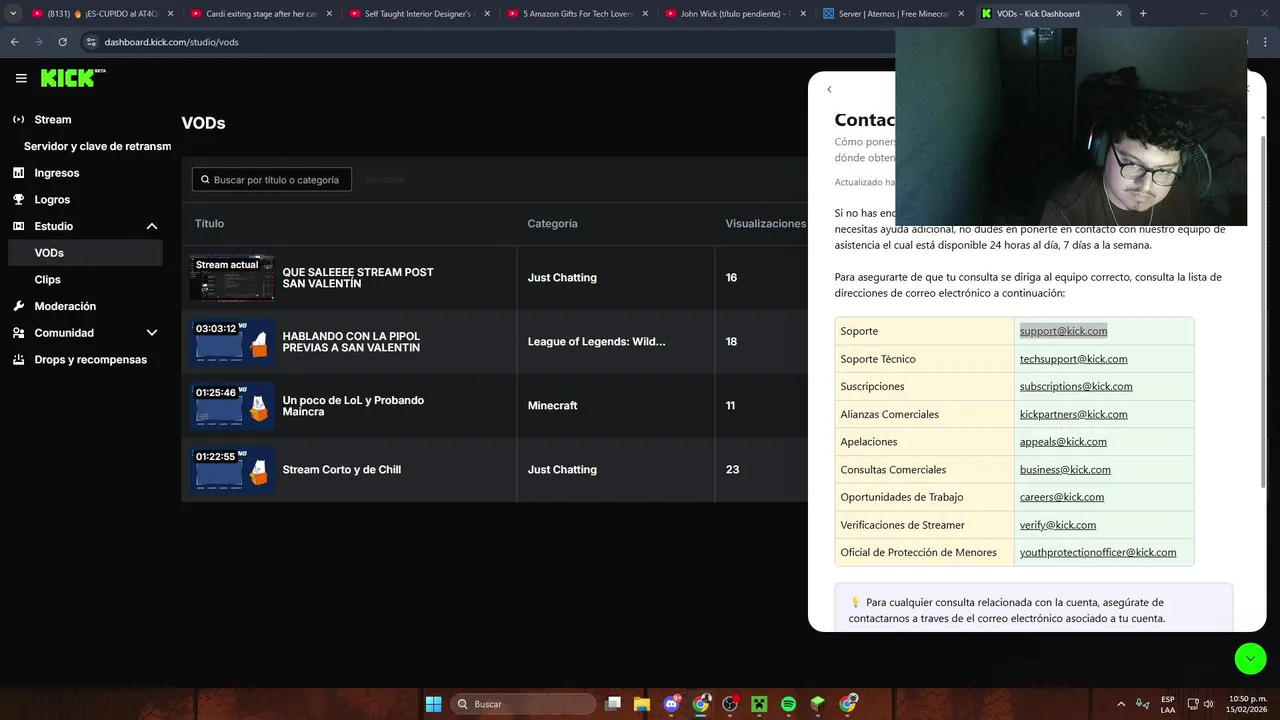Image resolution: width=1280 pixels, height=720 pixels.
Task: Switch to Cardi exiting stage tab
Action: click(264, 14)
